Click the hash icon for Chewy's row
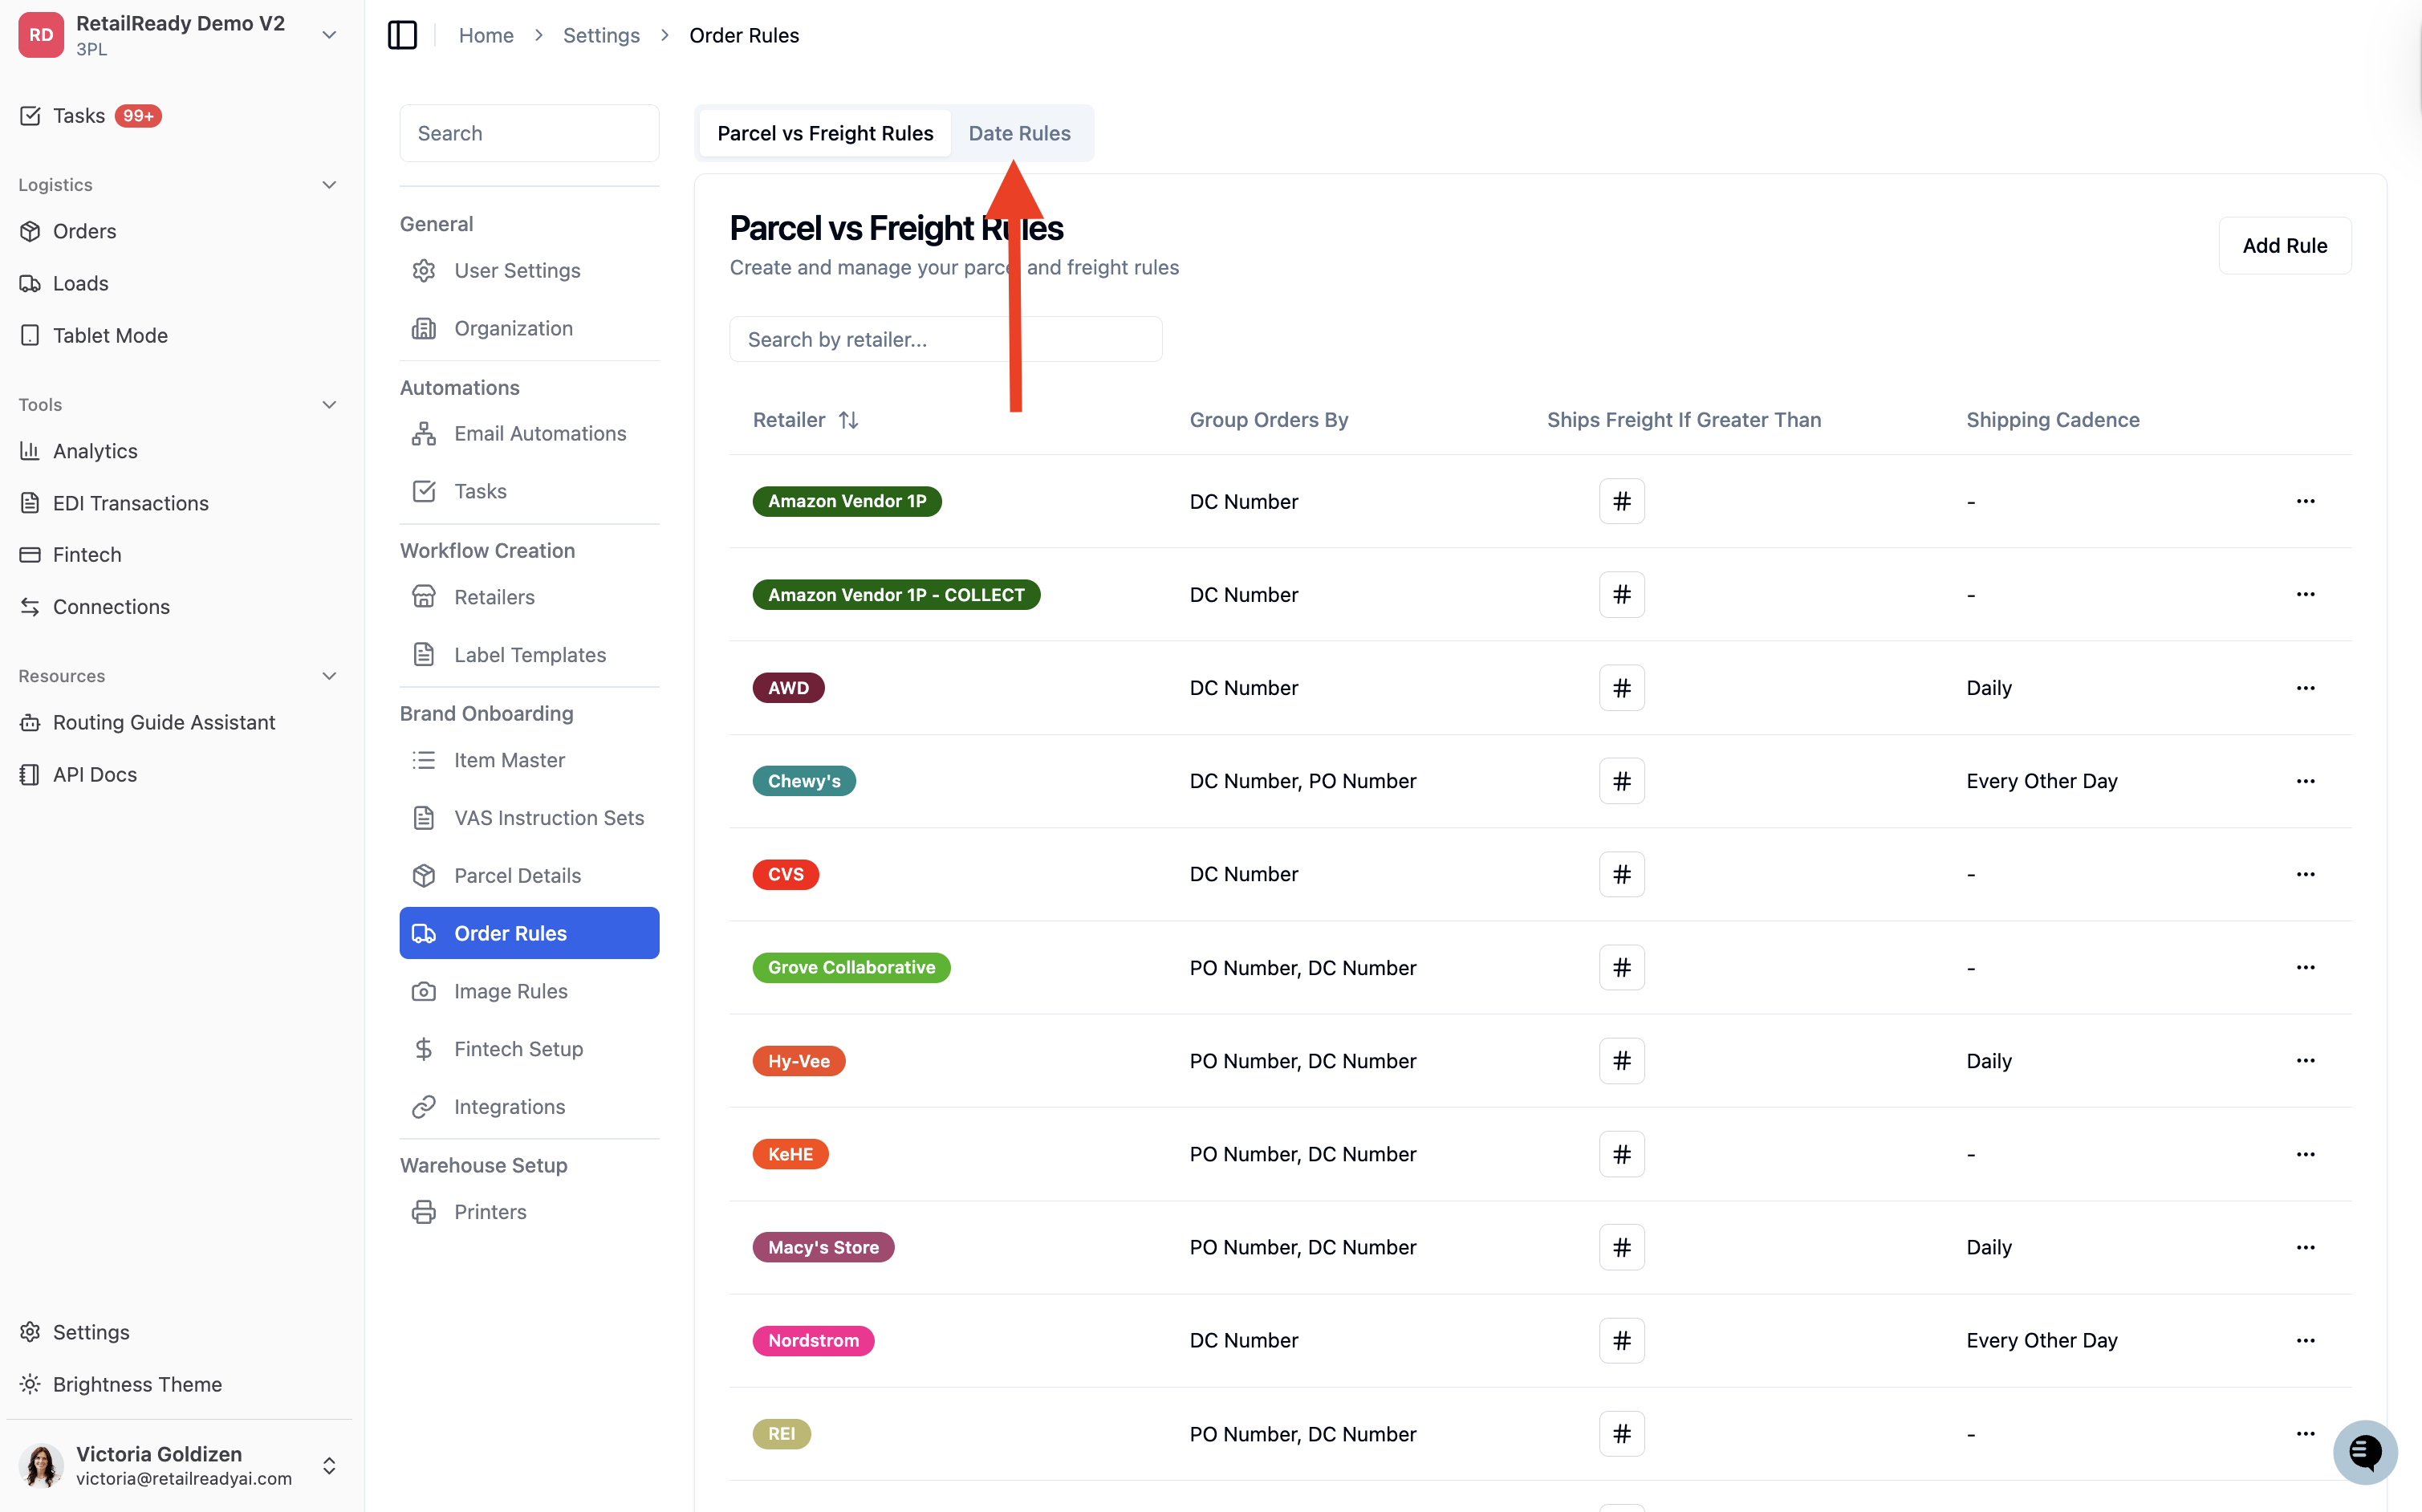Viewport: 2422px width, 1512px height. pyautogui.click(x=1621, y=781)
